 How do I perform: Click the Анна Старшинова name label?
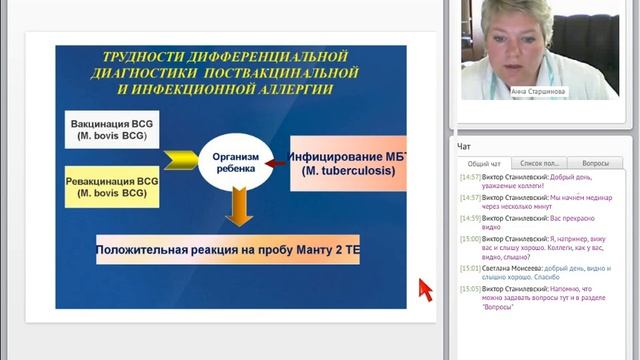click(x=538, y=91)
